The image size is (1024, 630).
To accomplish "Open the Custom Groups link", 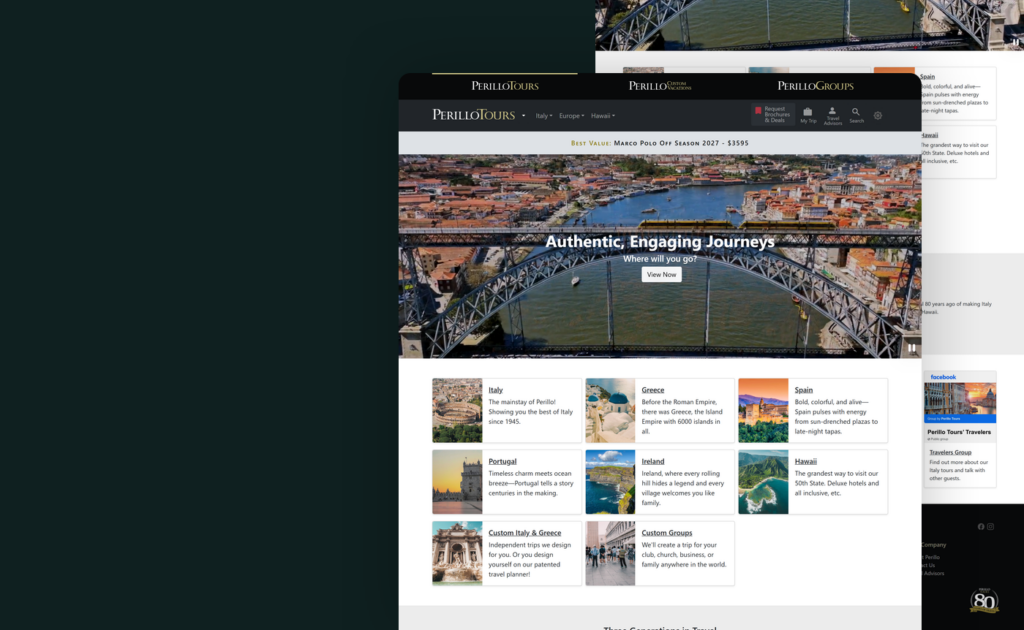I will [666, 533].
